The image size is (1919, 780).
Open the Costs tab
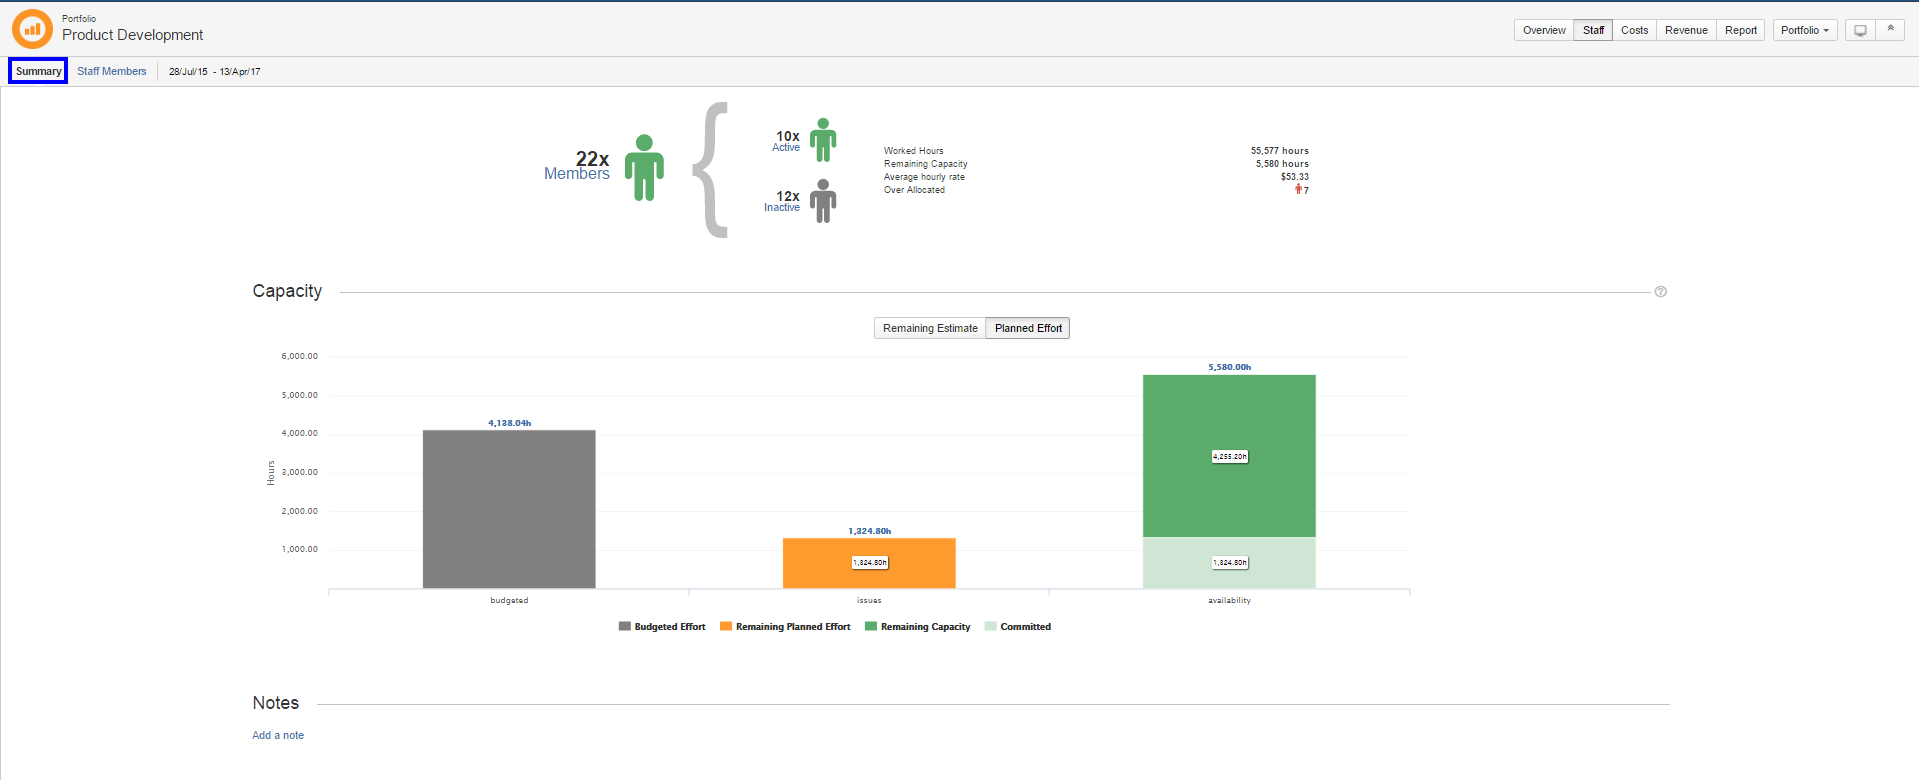point(1634,30)
